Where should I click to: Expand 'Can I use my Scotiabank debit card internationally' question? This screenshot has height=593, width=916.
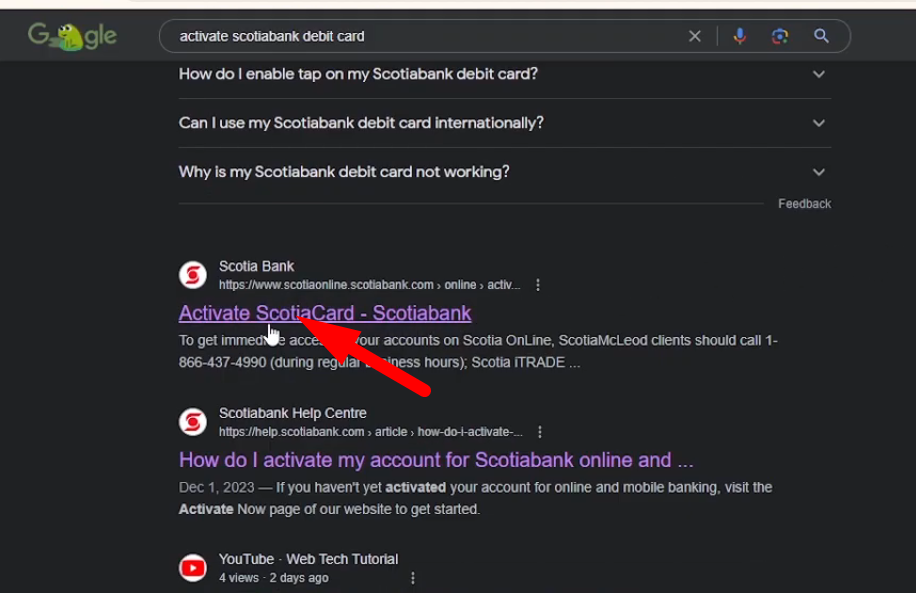505,123
